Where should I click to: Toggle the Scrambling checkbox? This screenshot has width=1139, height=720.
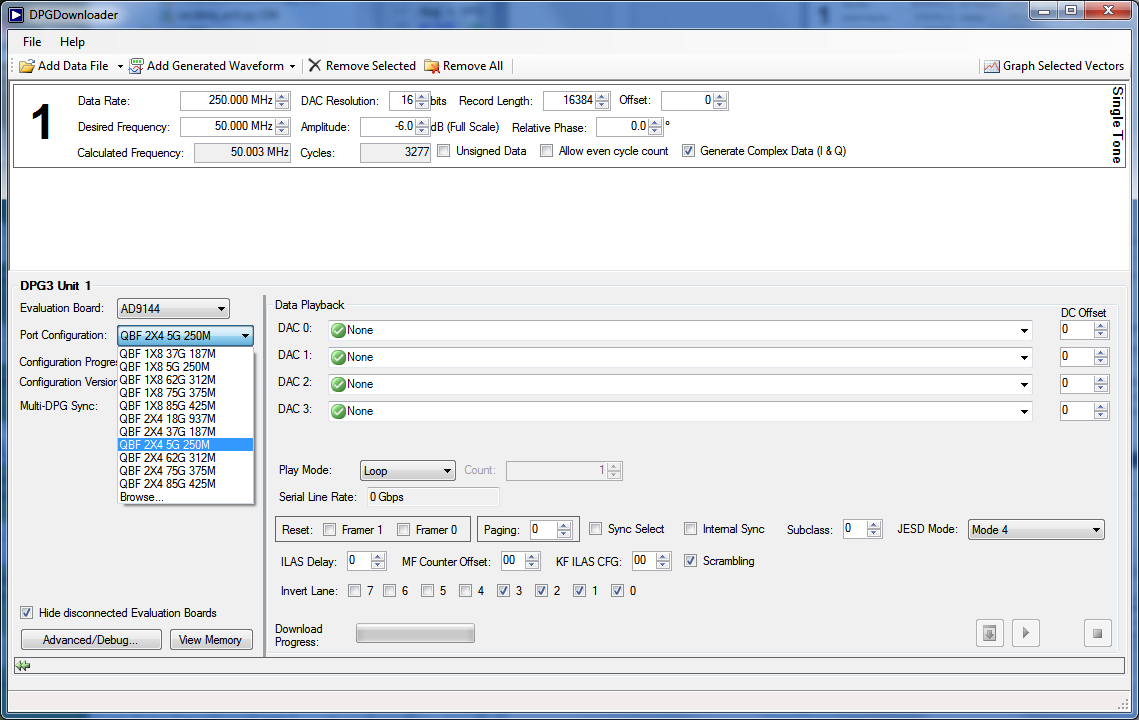[691, 561]
